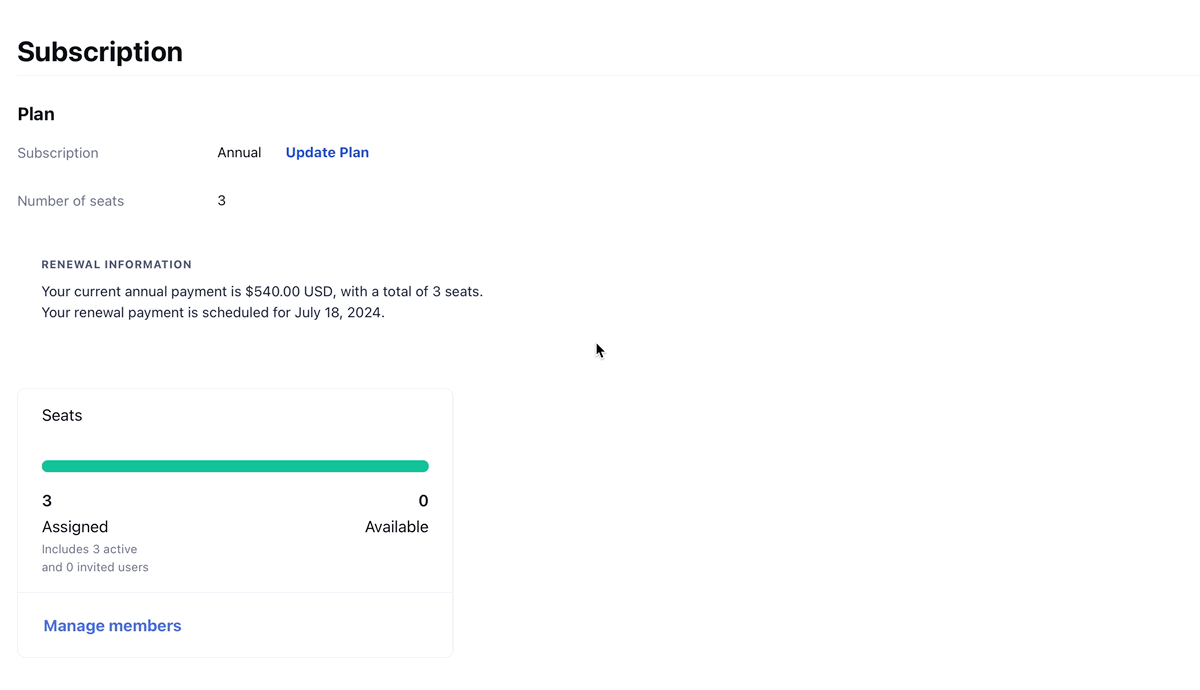Image resolution: width=1200 pixels, height=690 pixels.
Task: Click the green seats usage bar
Action: click(x=235, y=466)
